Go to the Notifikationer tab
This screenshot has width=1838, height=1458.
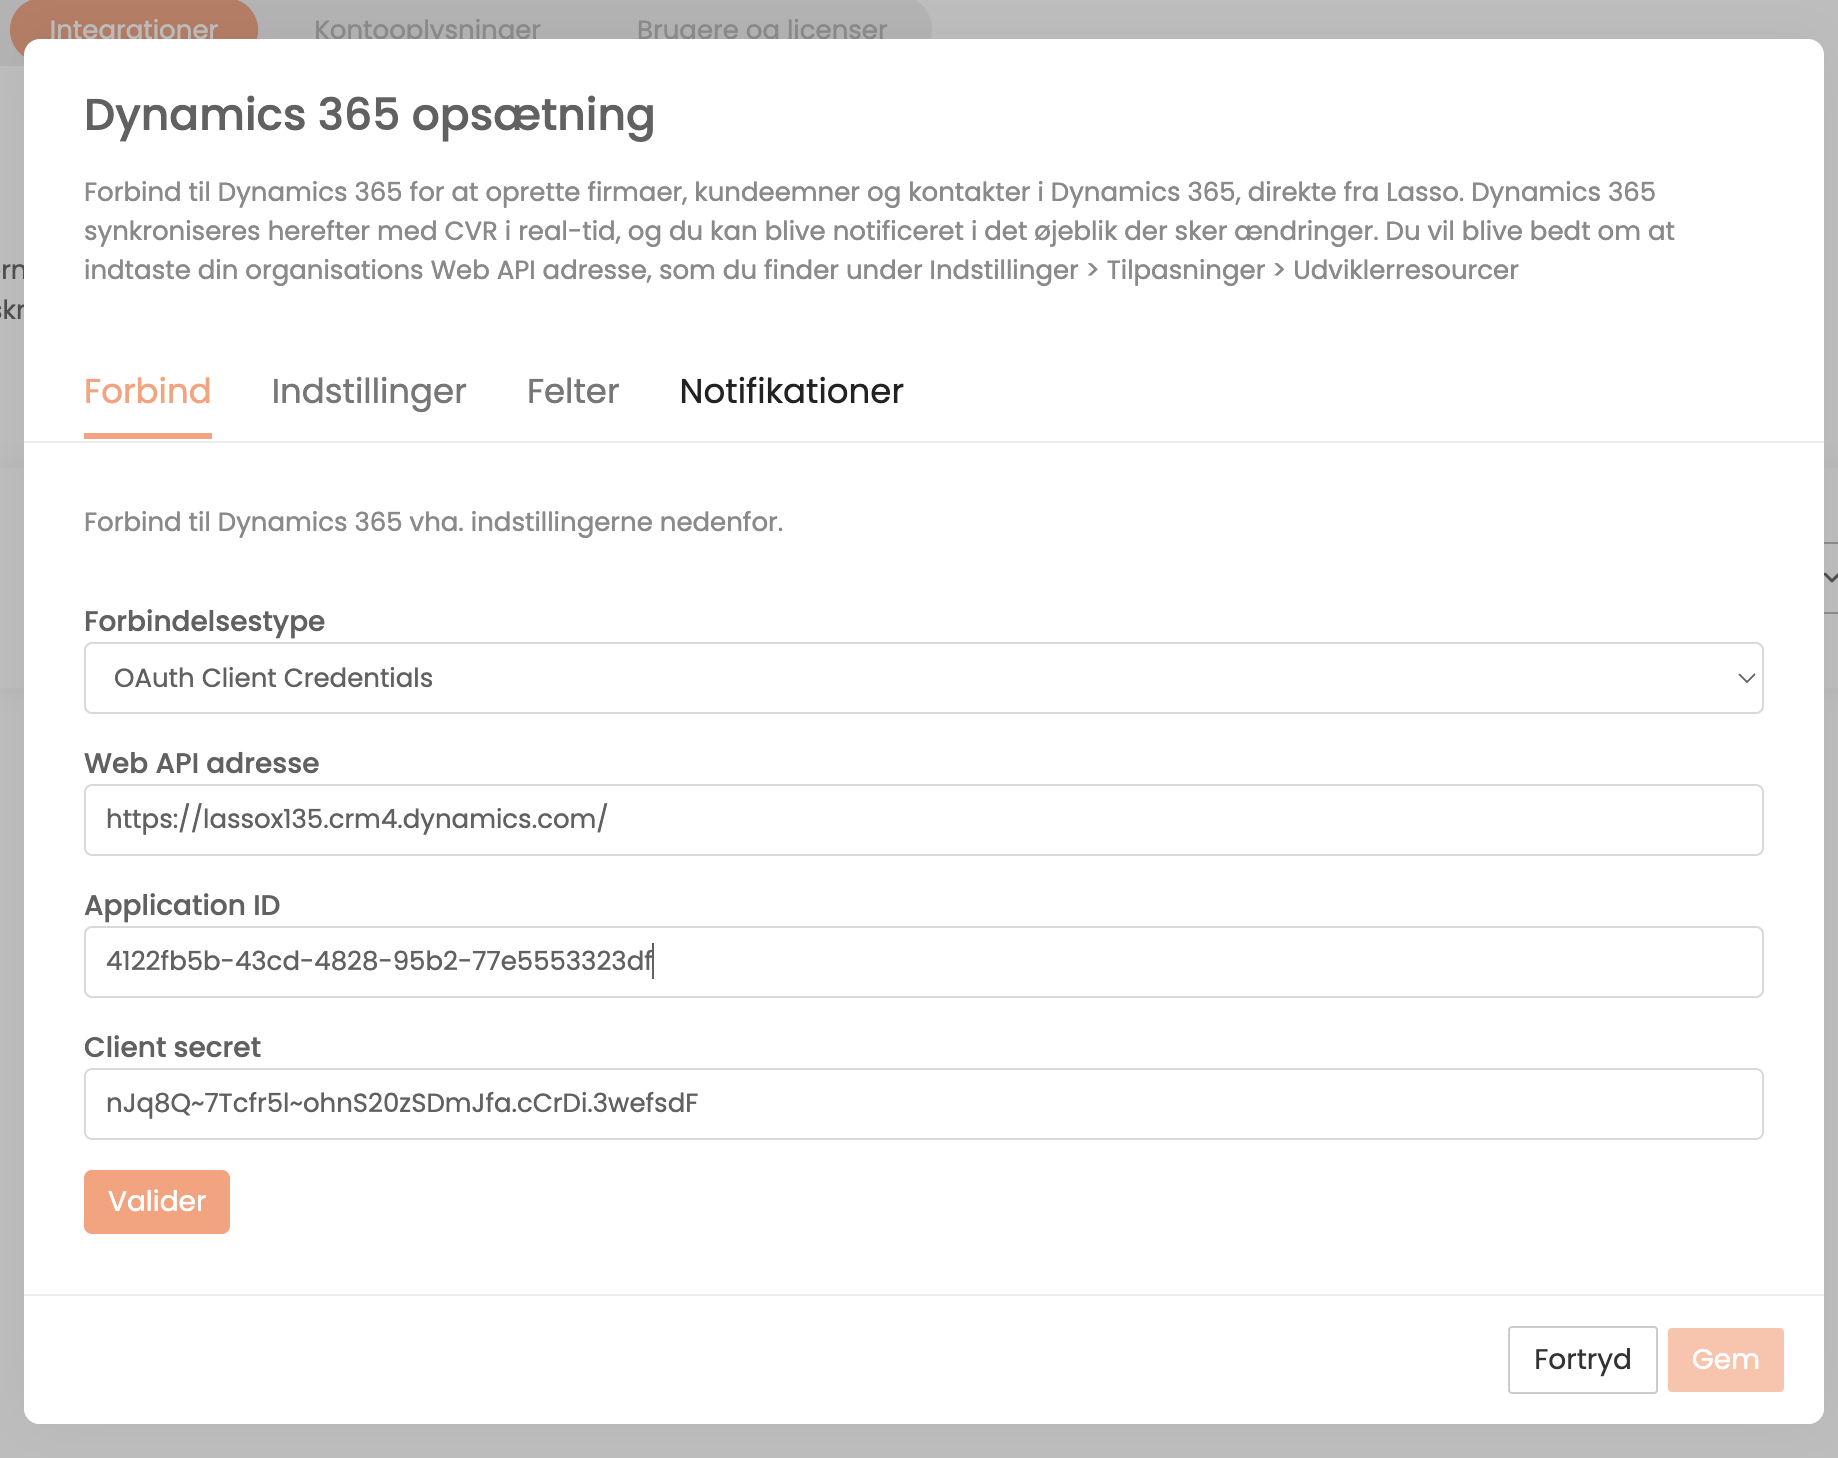pyautogui.click(x=791, y=391)
